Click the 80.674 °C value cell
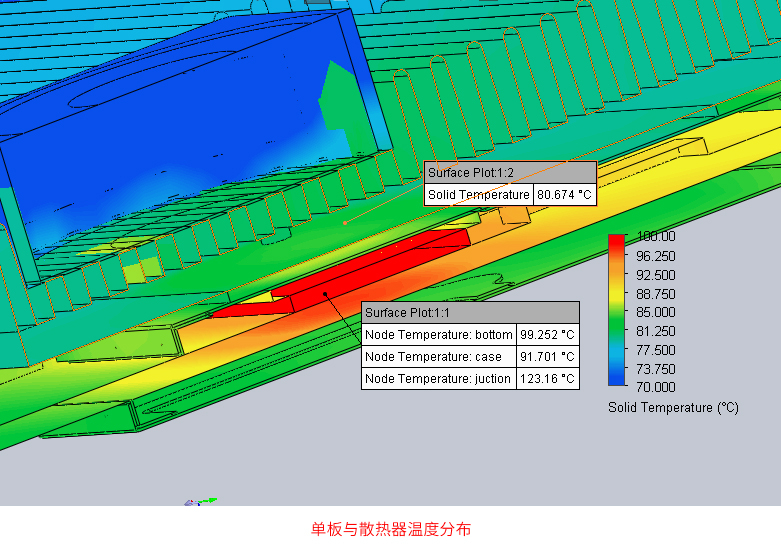 point(564,195)
